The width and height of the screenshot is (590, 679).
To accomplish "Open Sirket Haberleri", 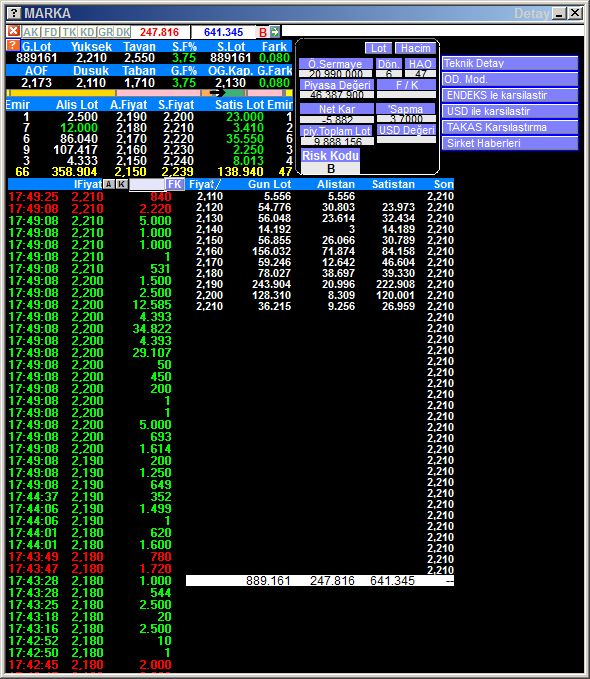I will [510, 143].
